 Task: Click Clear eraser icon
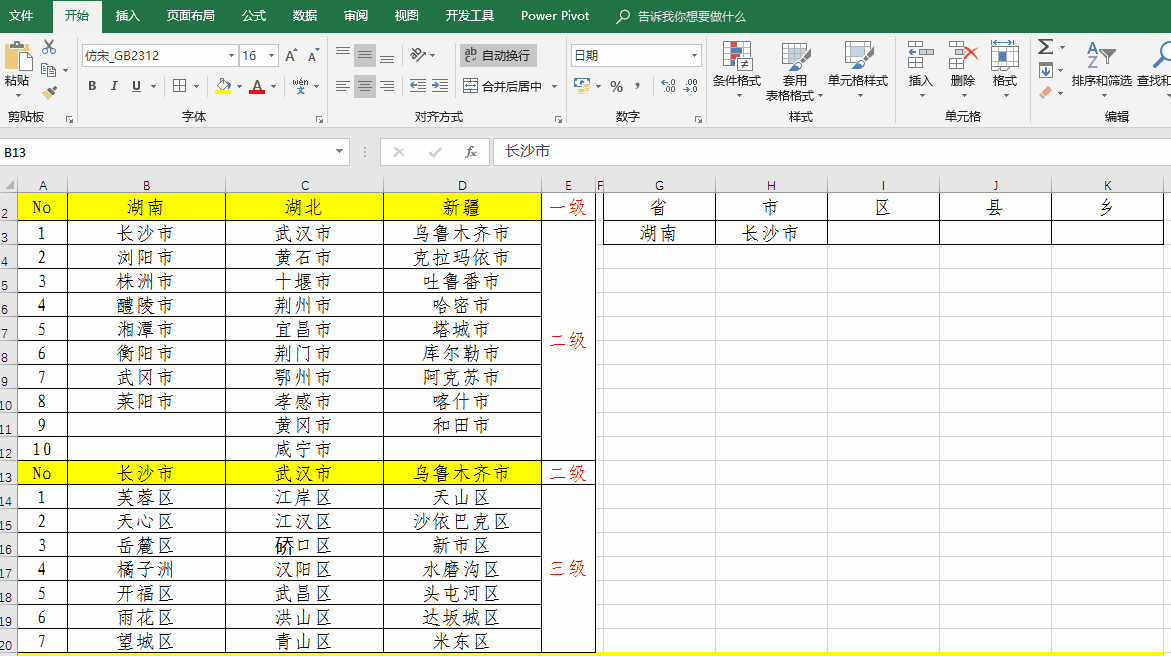(1046, 93)
